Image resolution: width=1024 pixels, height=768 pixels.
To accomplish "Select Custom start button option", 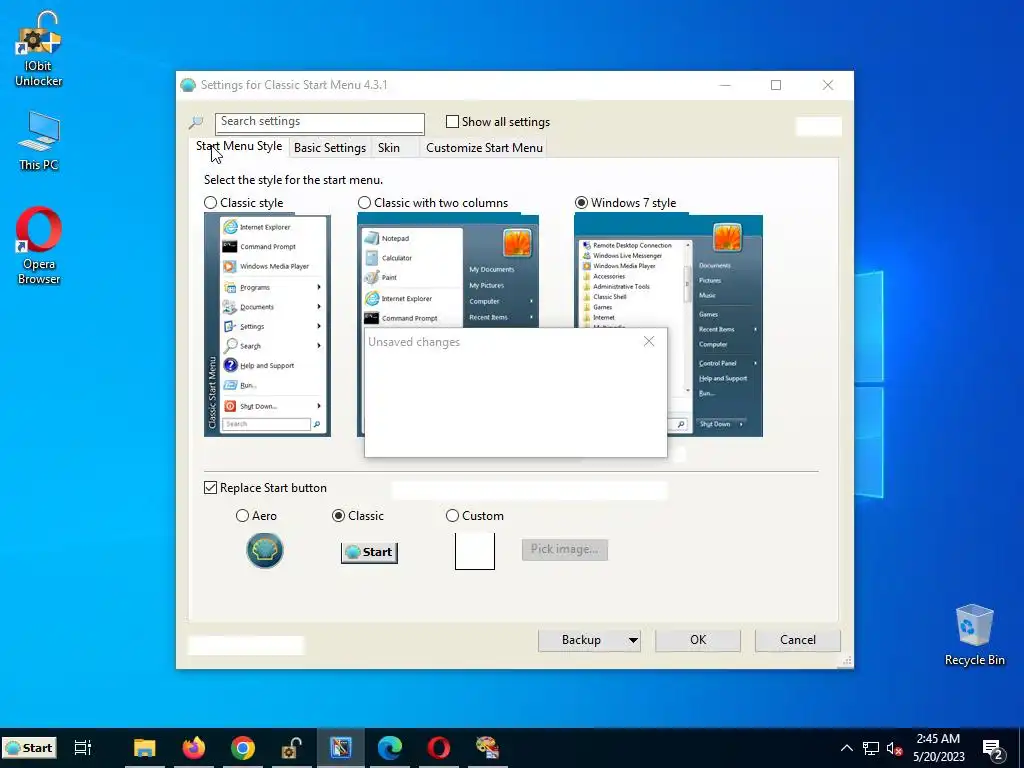I will pos(452,516).
